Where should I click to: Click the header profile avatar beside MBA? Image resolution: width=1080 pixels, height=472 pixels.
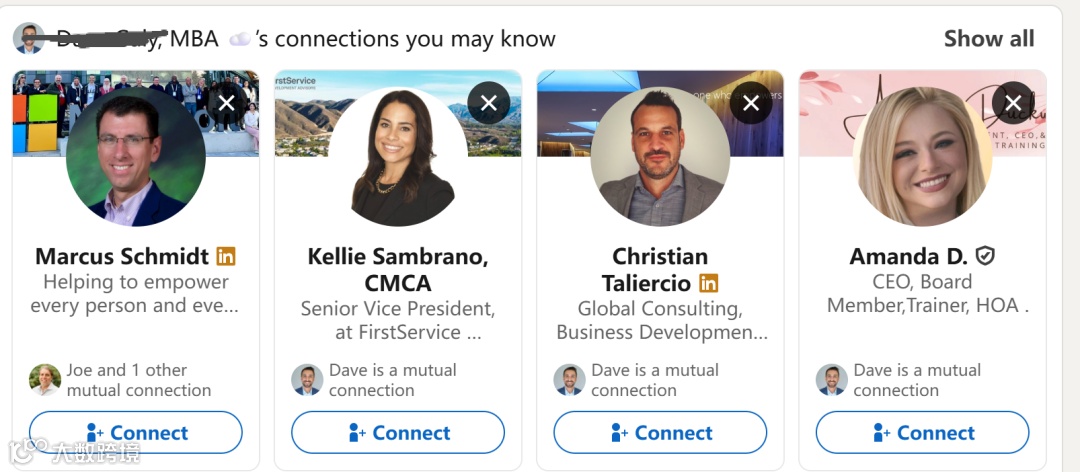coord(29,39)
